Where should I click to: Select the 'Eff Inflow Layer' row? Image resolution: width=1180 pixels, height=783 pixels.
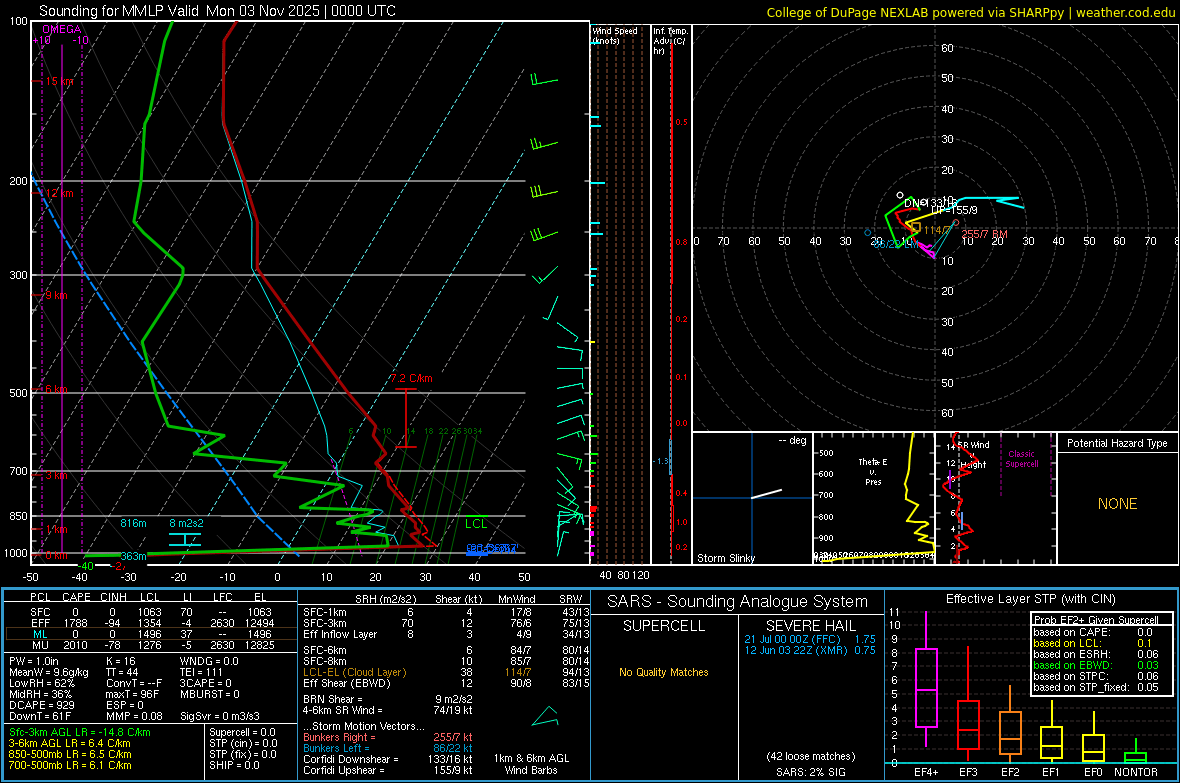[444, 634]
